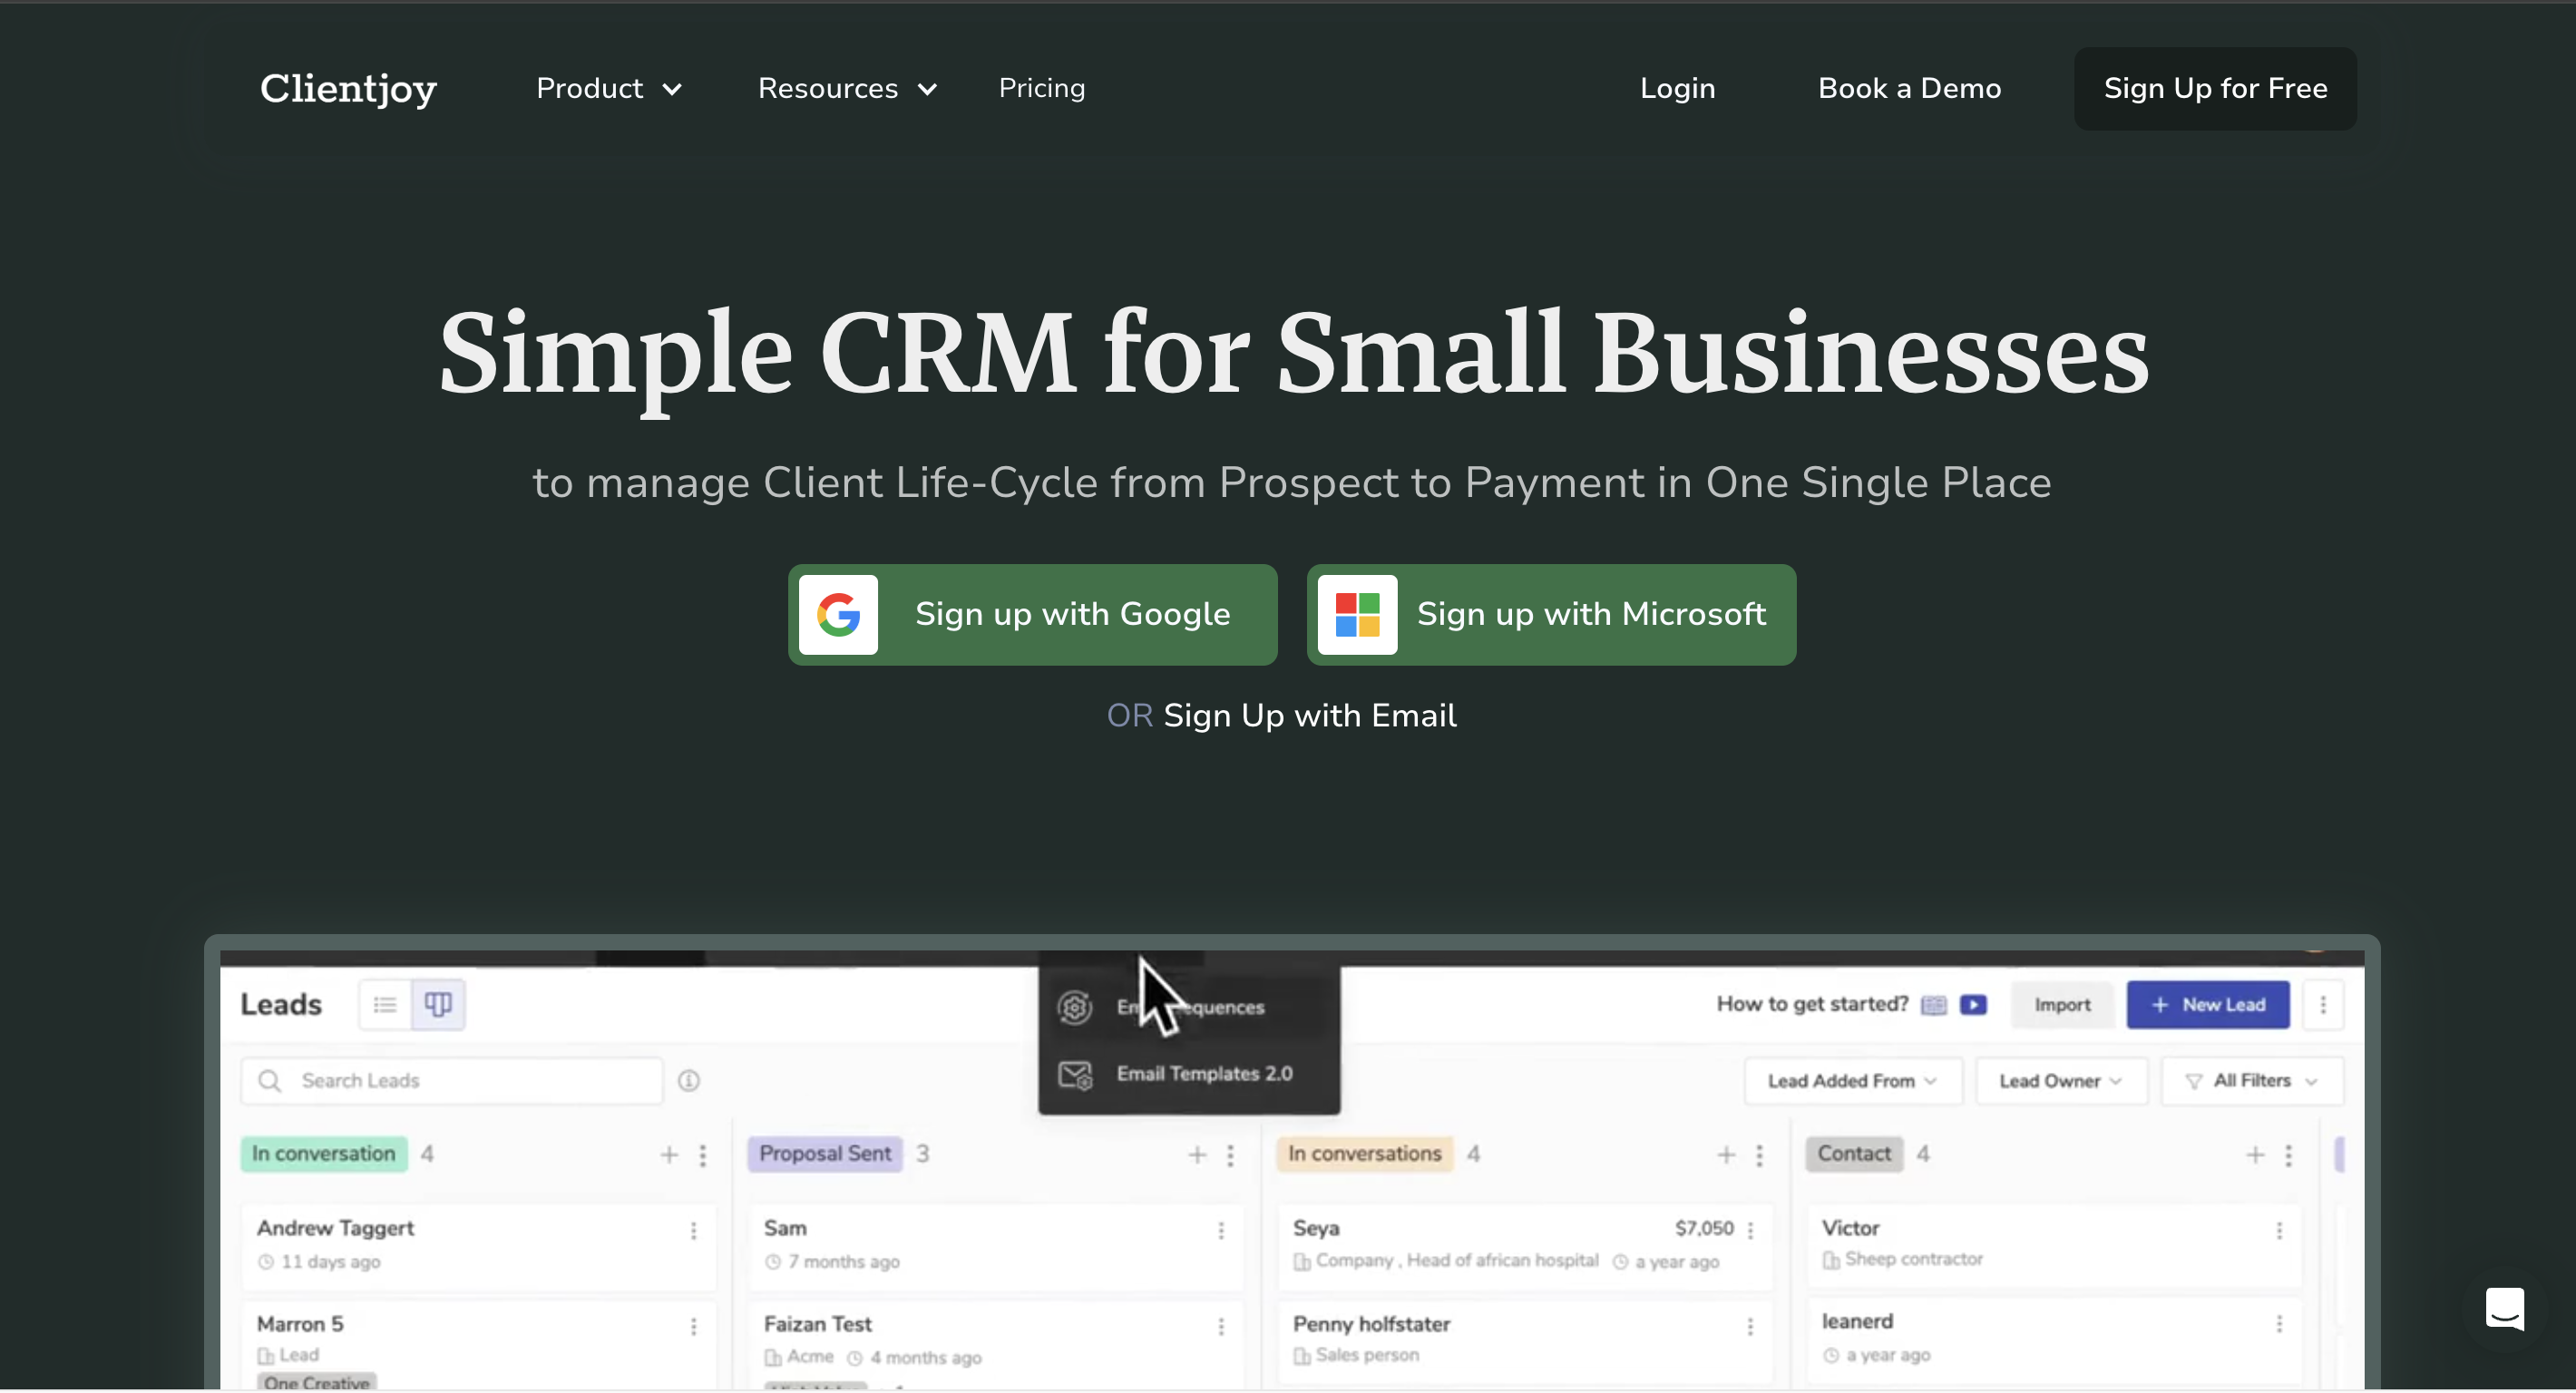
Task: Play the How to get started video icon
Action: (1973, 1004)
